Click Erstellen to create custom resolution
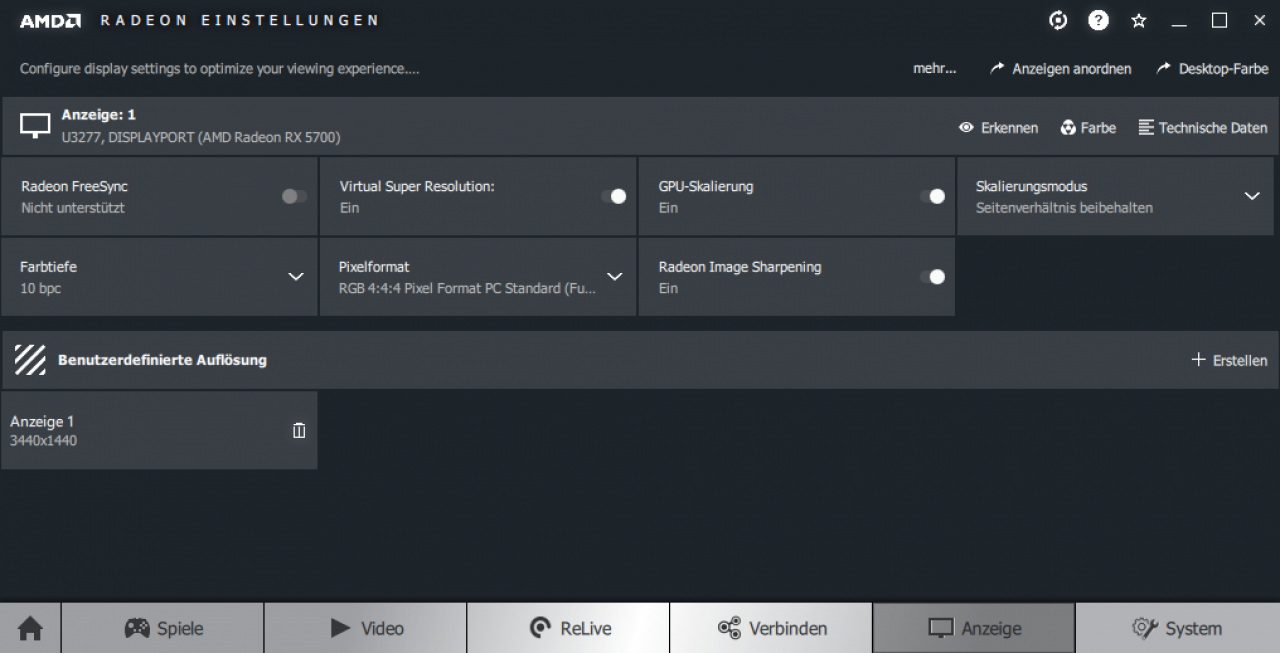Viewport: 1280px width, 653px height. [1240, 360]
